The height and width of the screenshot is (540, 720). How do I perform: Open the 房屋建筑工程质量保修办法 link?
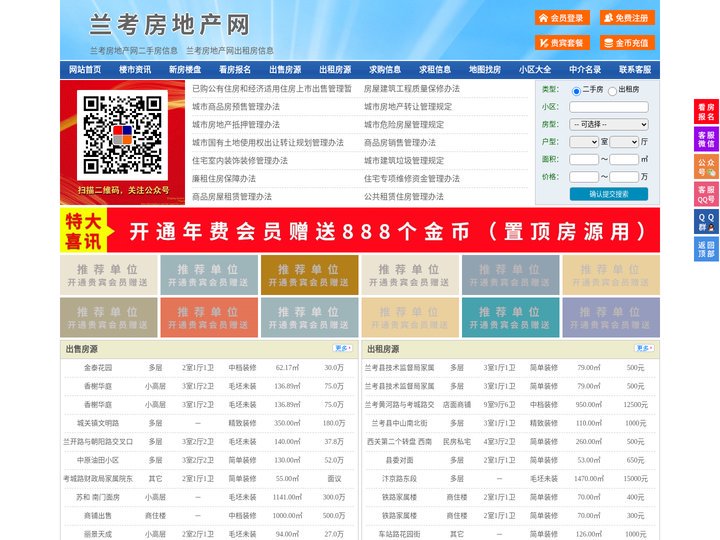click(411, 89)
